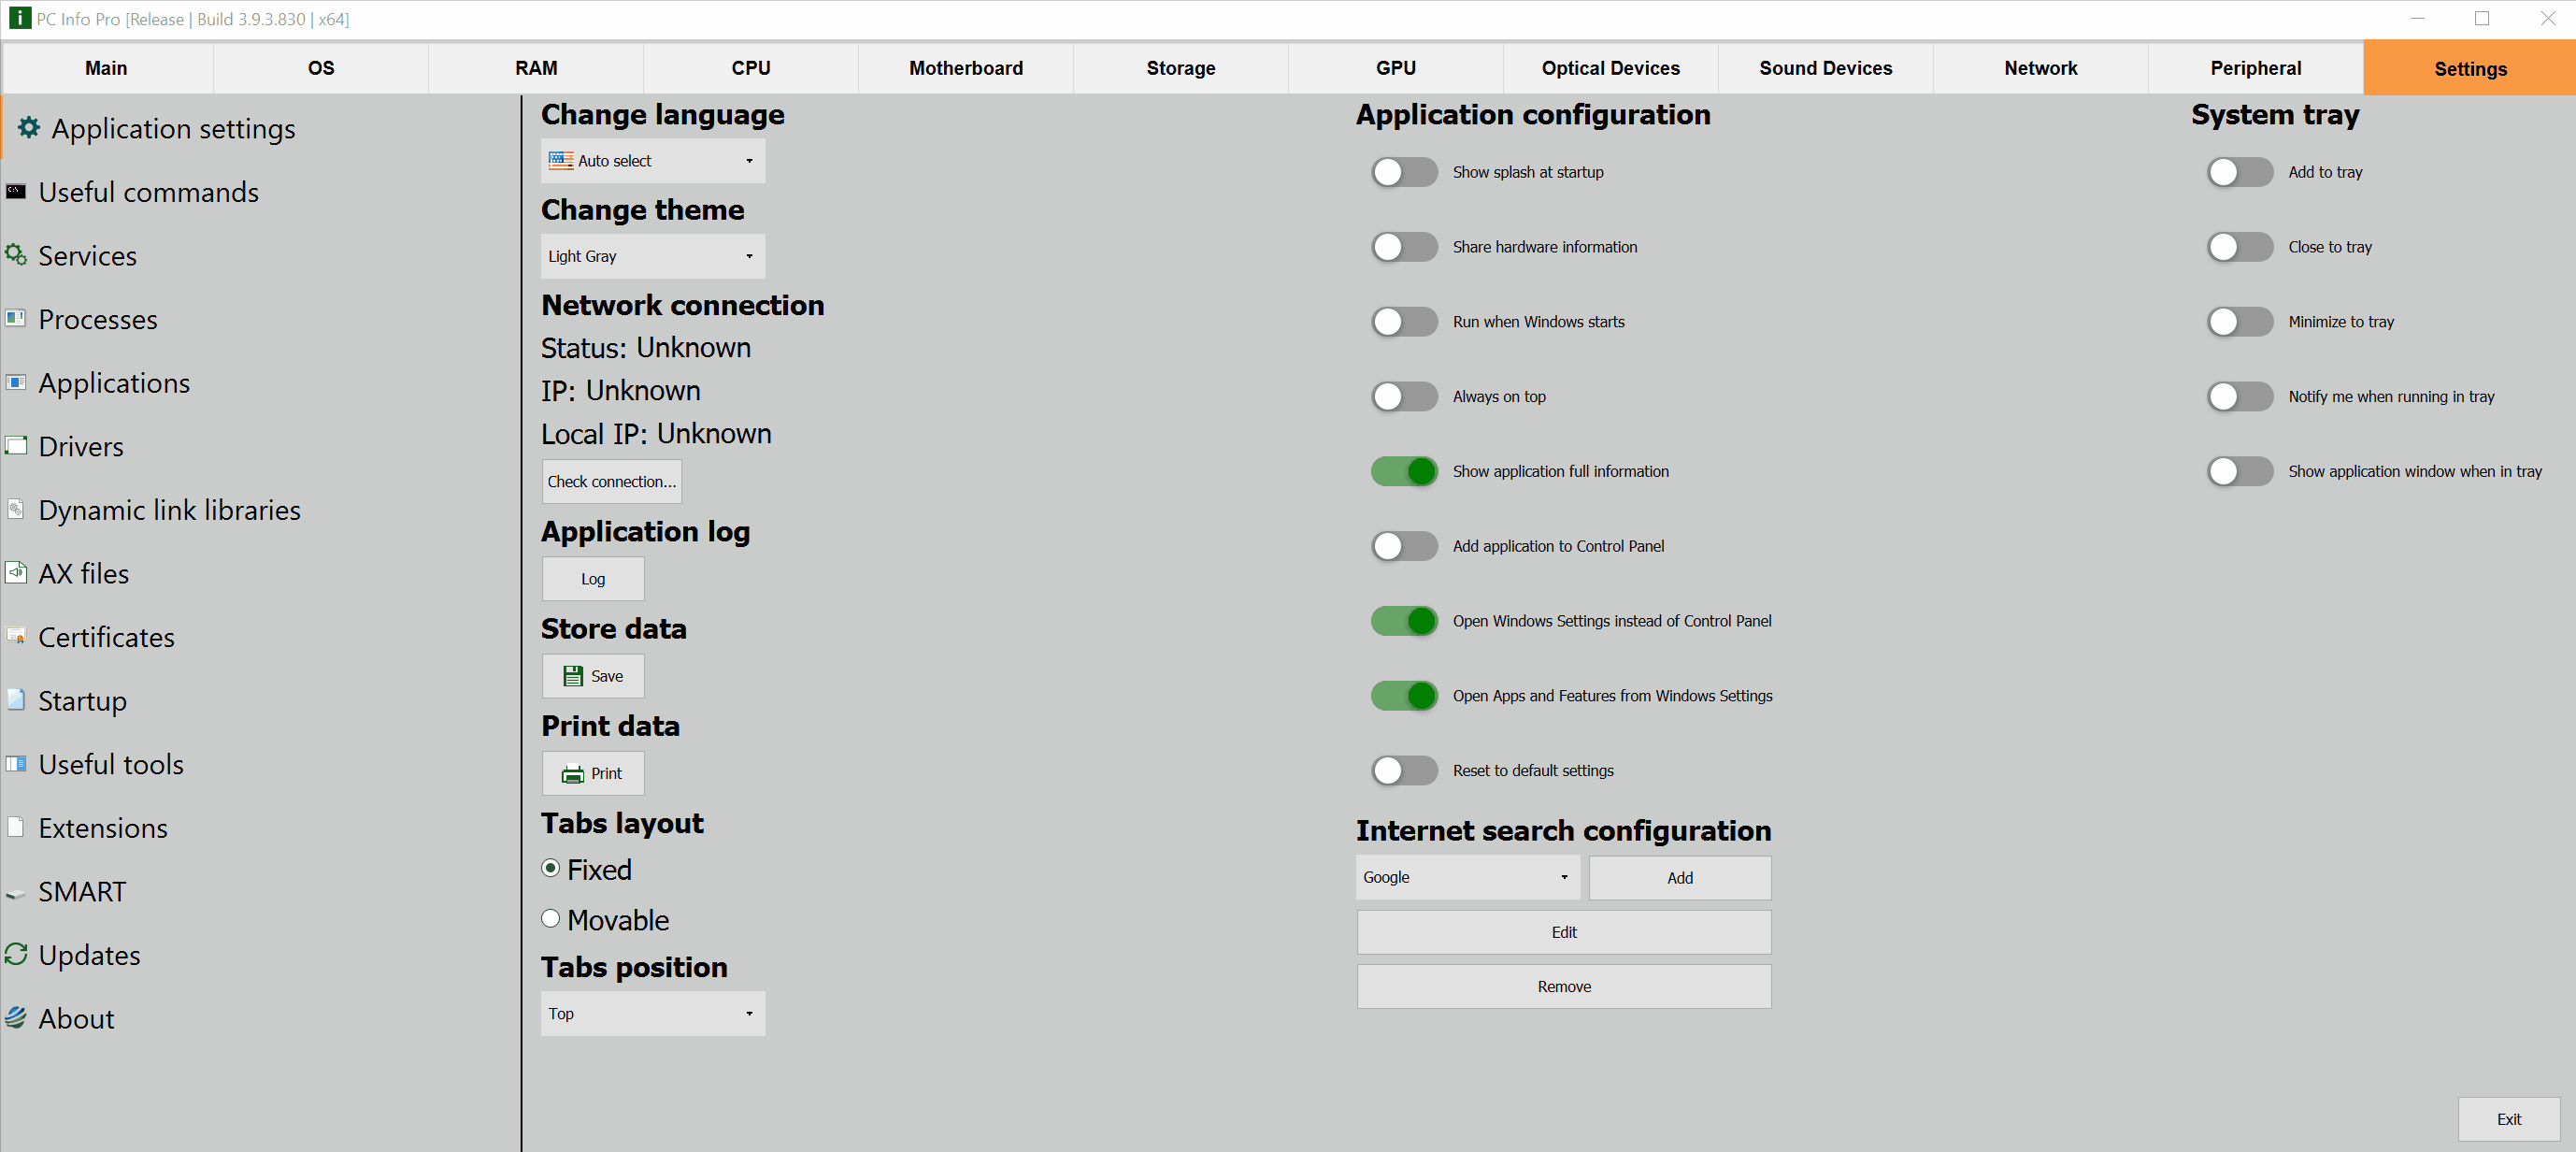
Task: Enable Run when Windows starts
Action: coord(1404,322)
